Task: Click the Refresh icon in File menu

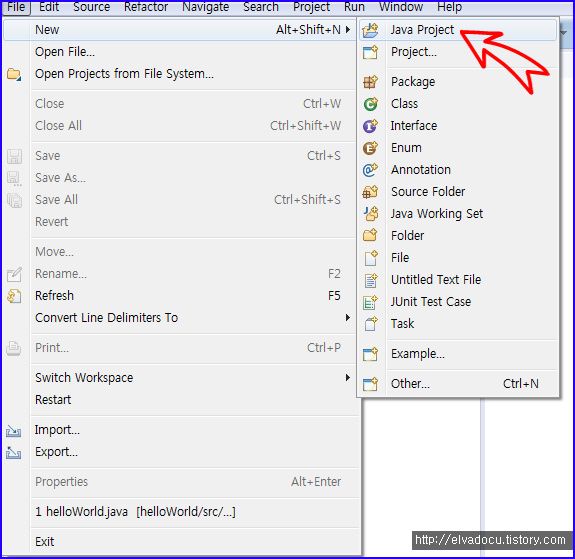Action: coord(14,296)
